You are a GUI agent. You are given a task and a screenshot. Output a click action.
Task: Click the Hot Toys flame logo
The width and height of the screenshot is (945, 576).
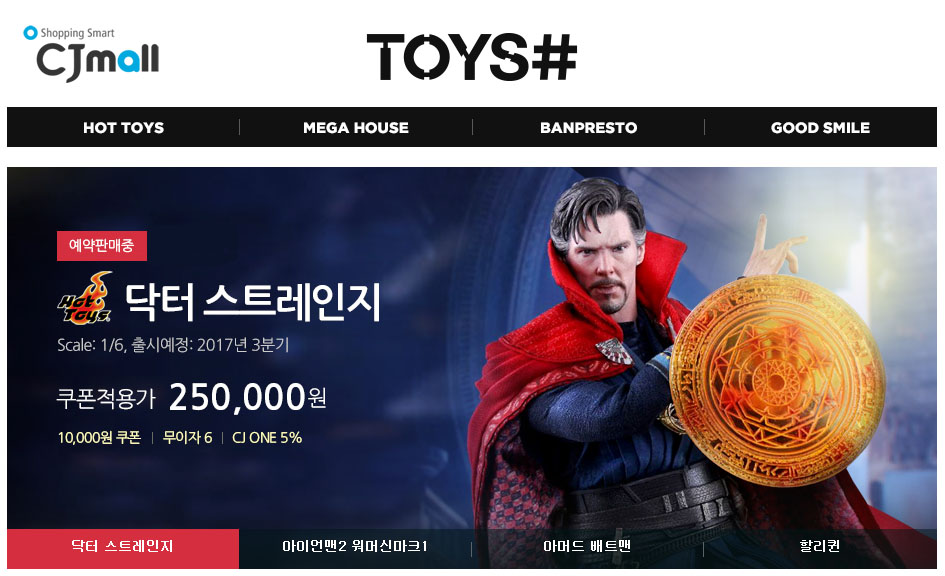86,298
